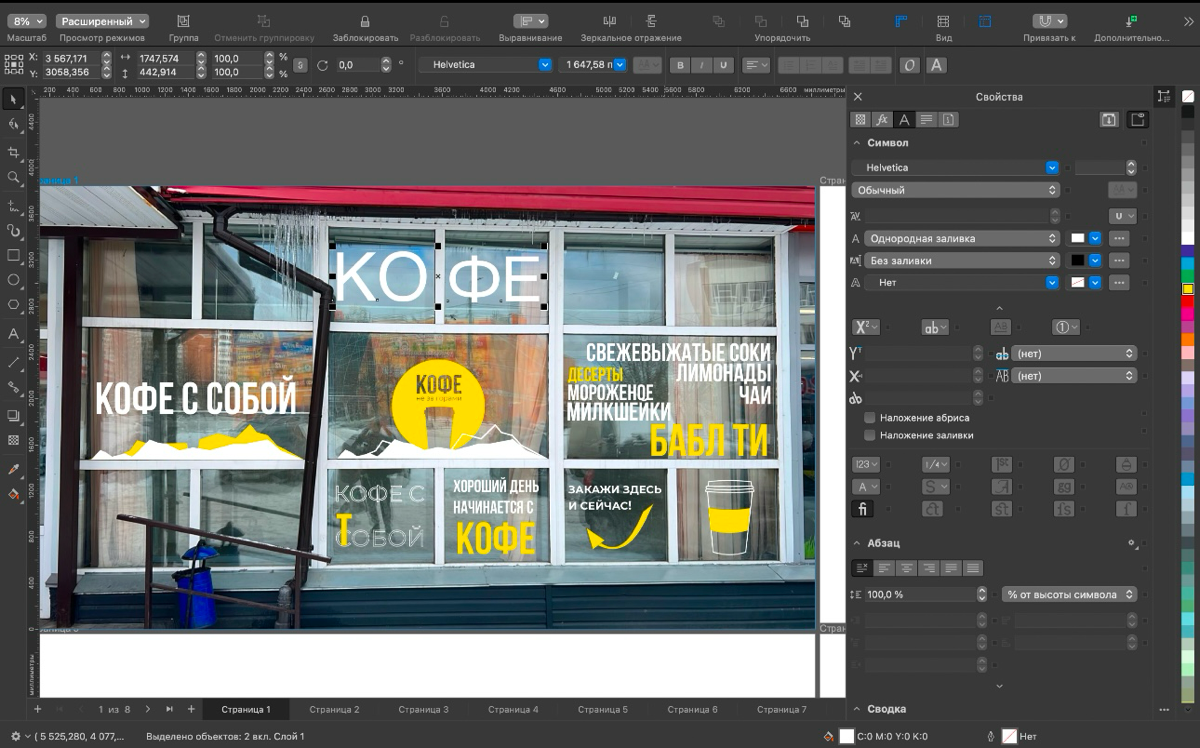Select center paragraph alignment in Абзац

[906, 568]
